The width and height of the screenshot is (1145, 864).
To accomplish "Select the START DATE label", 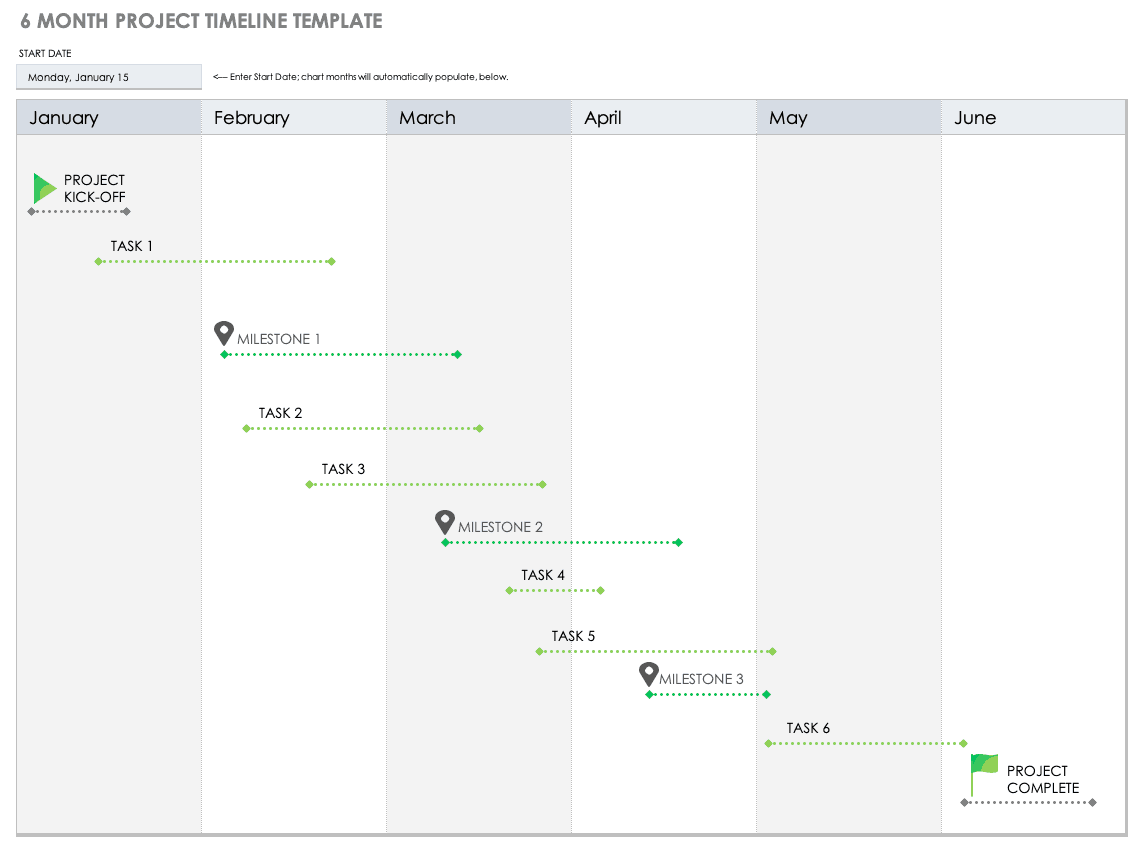I will tap(43, 53).
